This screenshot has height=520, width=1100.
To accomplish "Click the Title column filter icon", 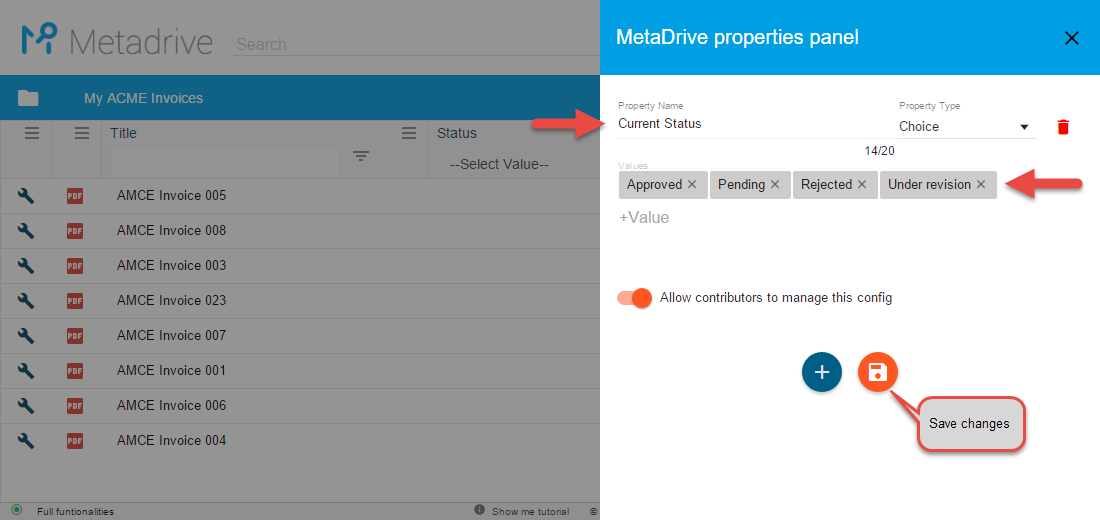I will (x=361, y=156).
